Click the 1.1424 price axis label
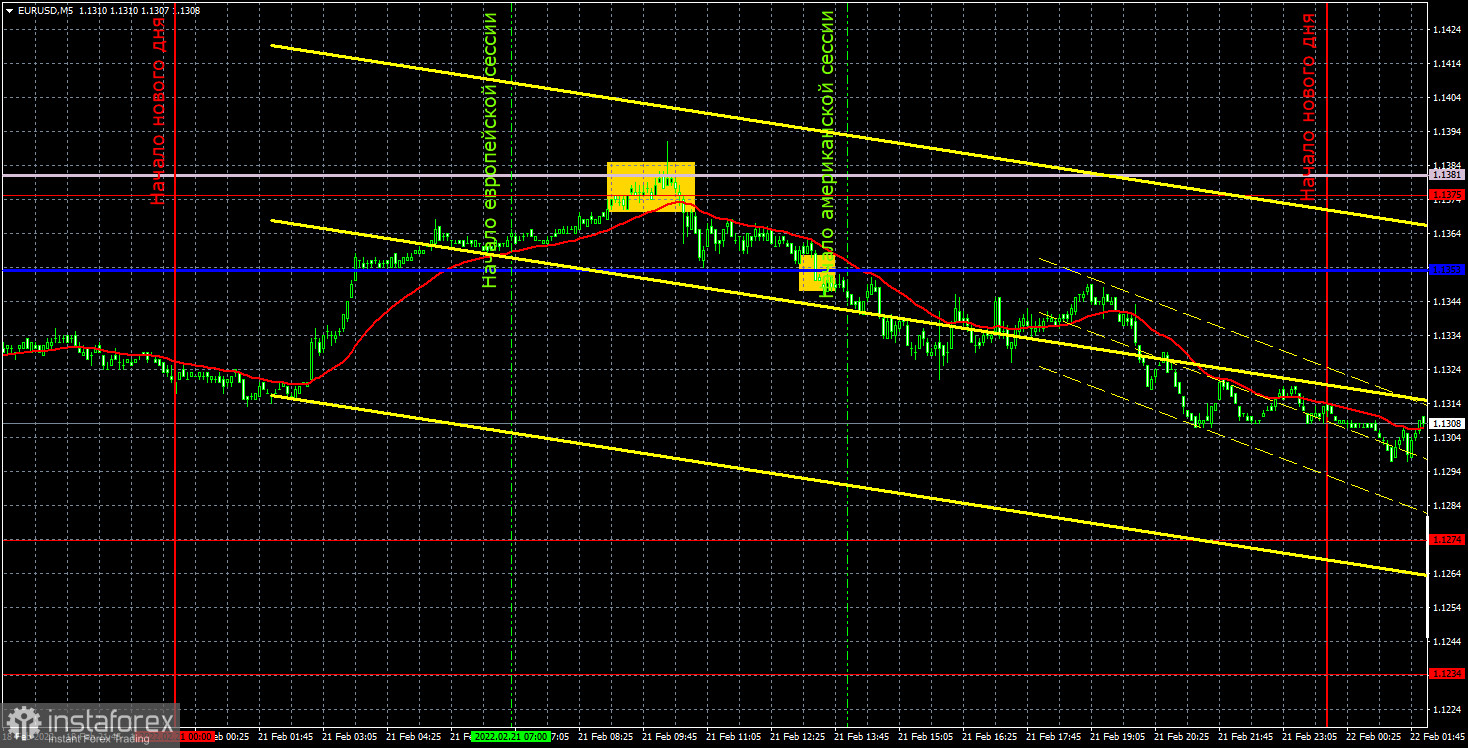 (1447, 30)
